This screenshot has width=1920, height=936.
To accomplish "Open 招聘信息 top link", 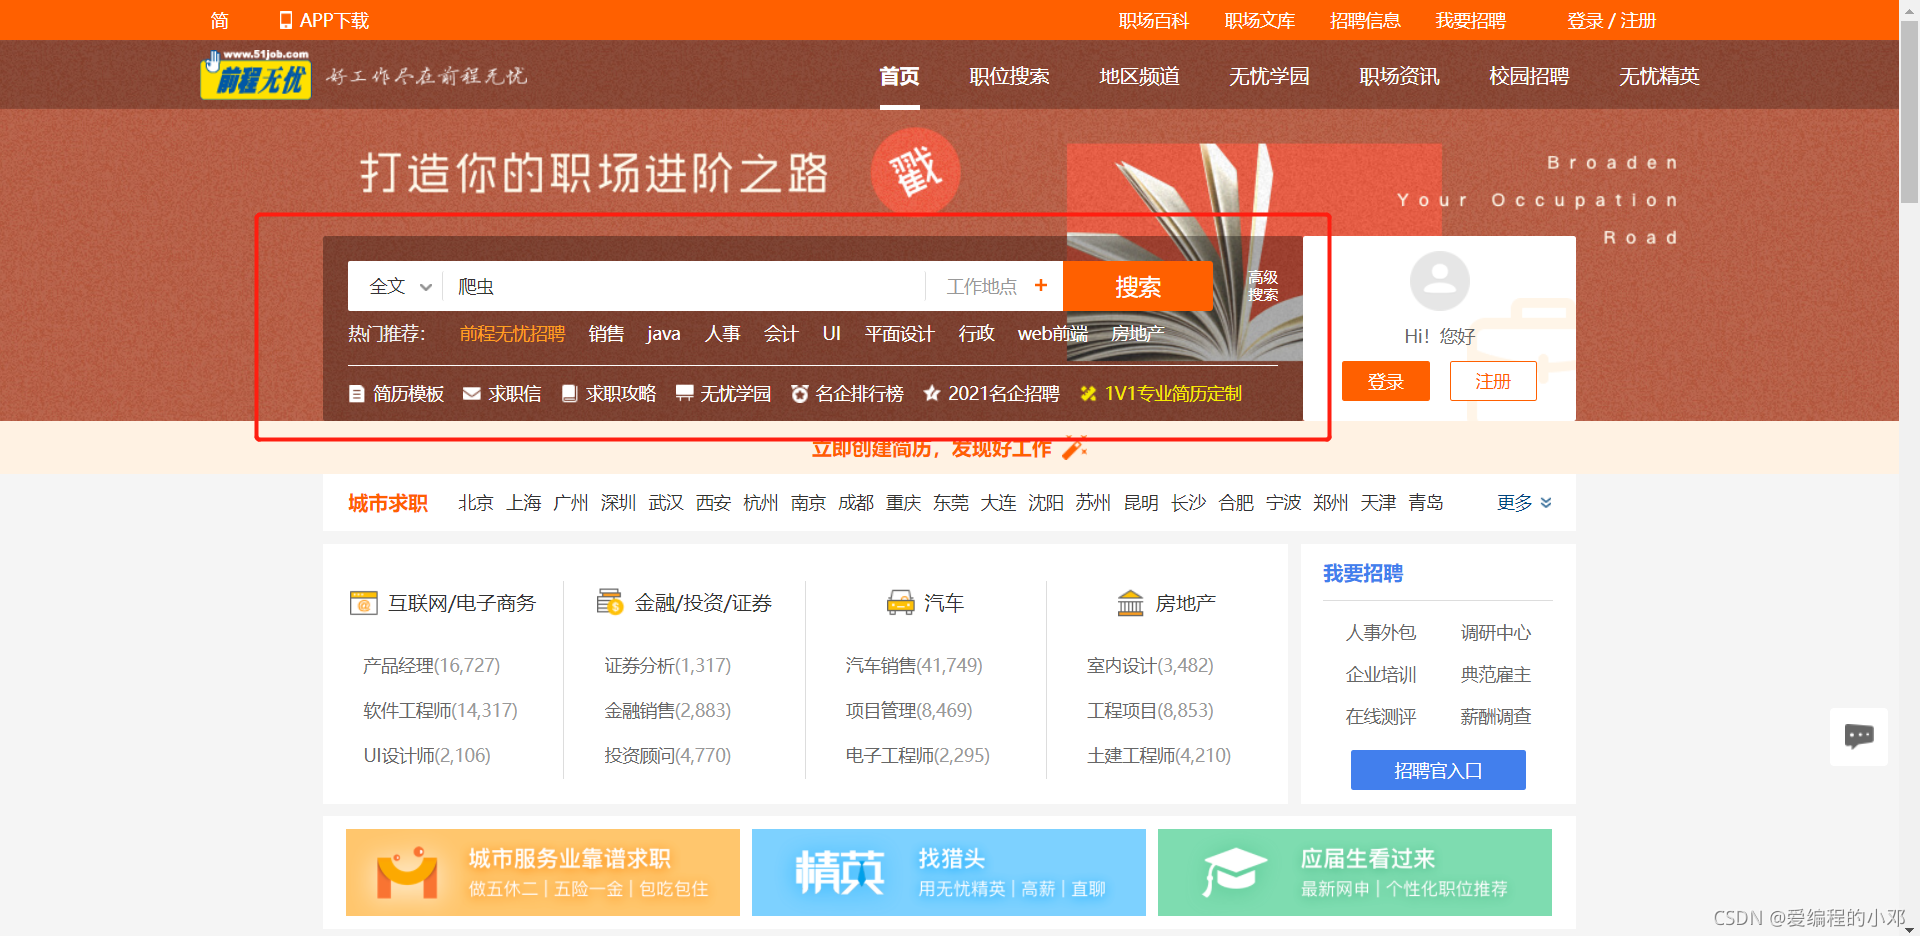I will coord(1365,20).
